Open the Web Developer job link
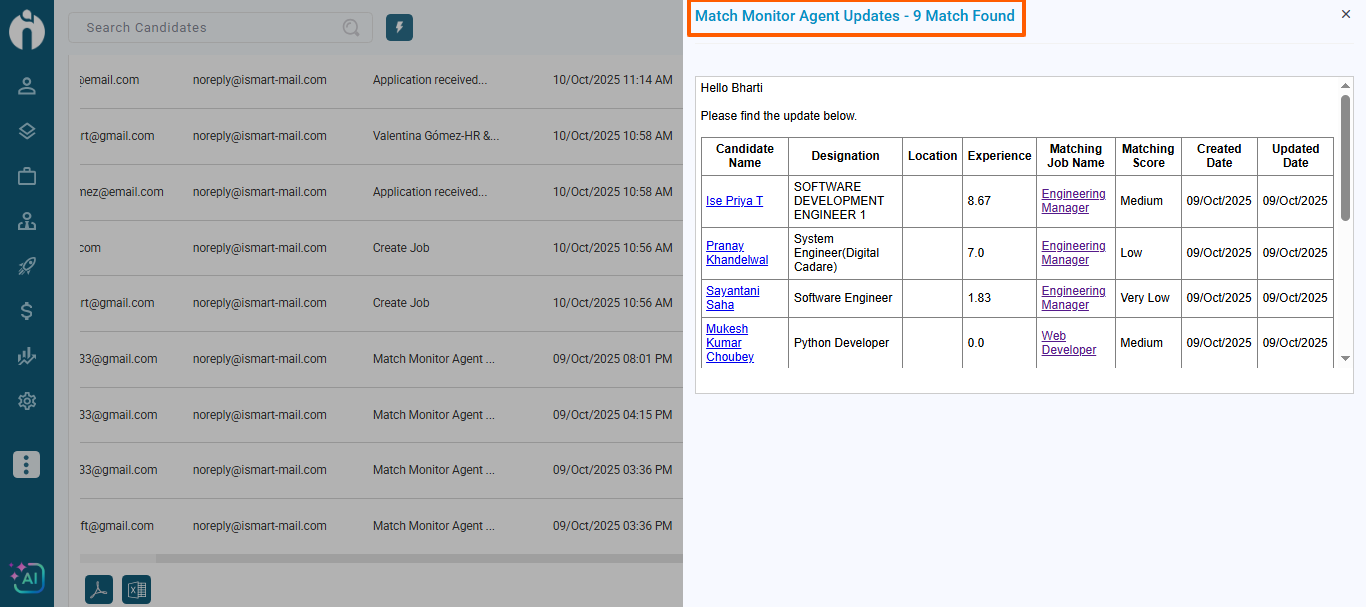 [1068, 343]
